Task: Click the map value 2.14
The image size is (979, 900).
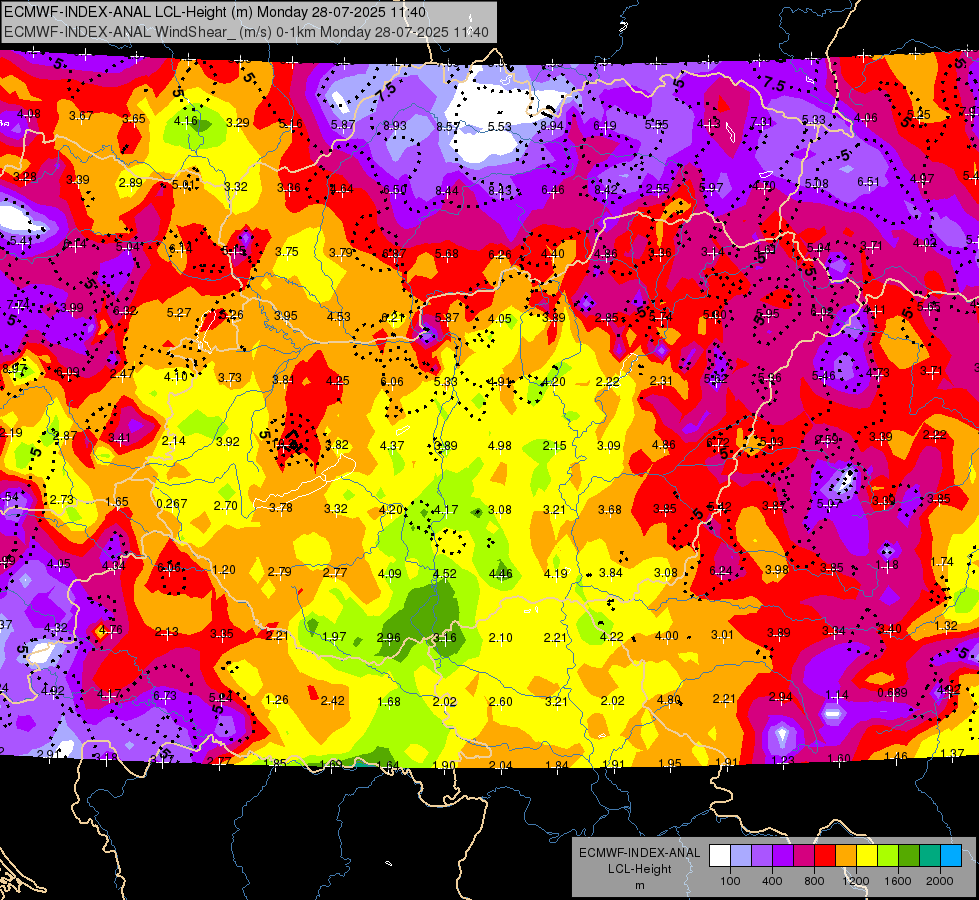Action: point(174,441)
